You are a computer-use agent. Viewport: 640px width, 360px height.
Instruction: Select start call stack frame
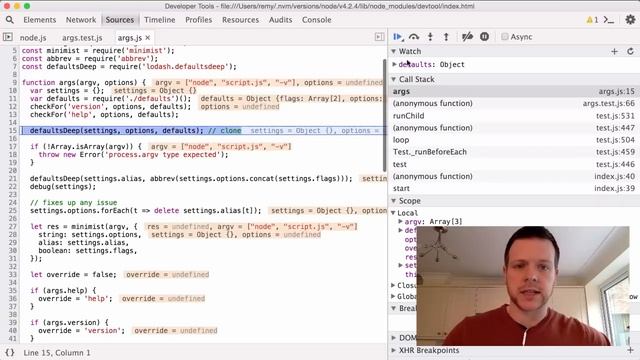[514, 189]
